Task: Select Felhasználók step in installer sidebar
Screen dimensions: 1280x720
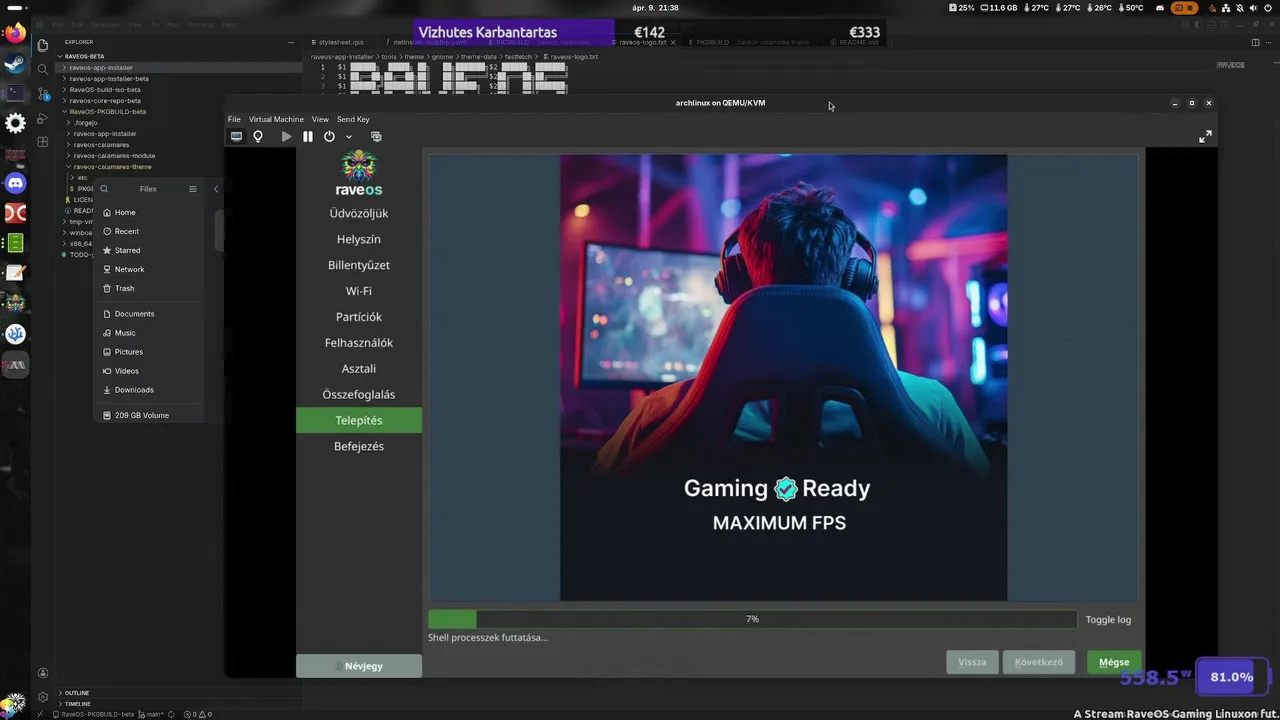Action: click(x=359, y=343)
